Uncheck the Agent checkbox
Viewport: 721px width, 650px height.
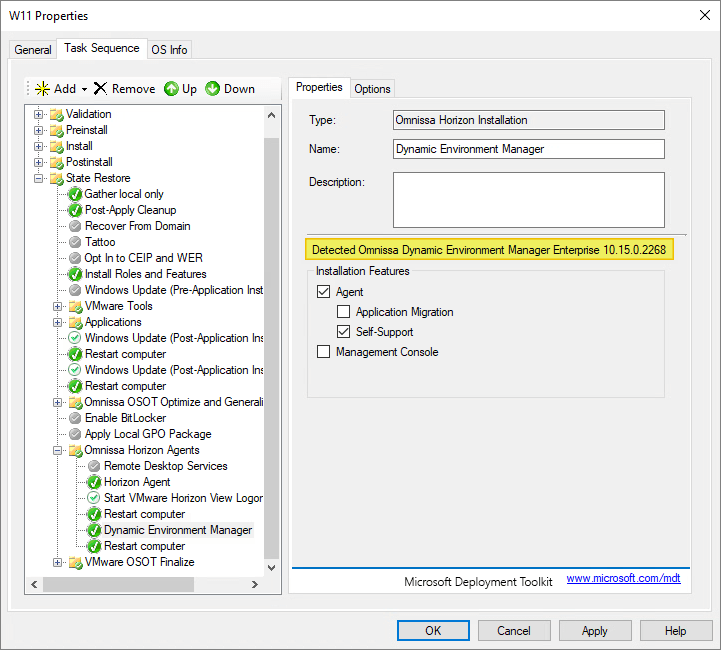point(323,292)
